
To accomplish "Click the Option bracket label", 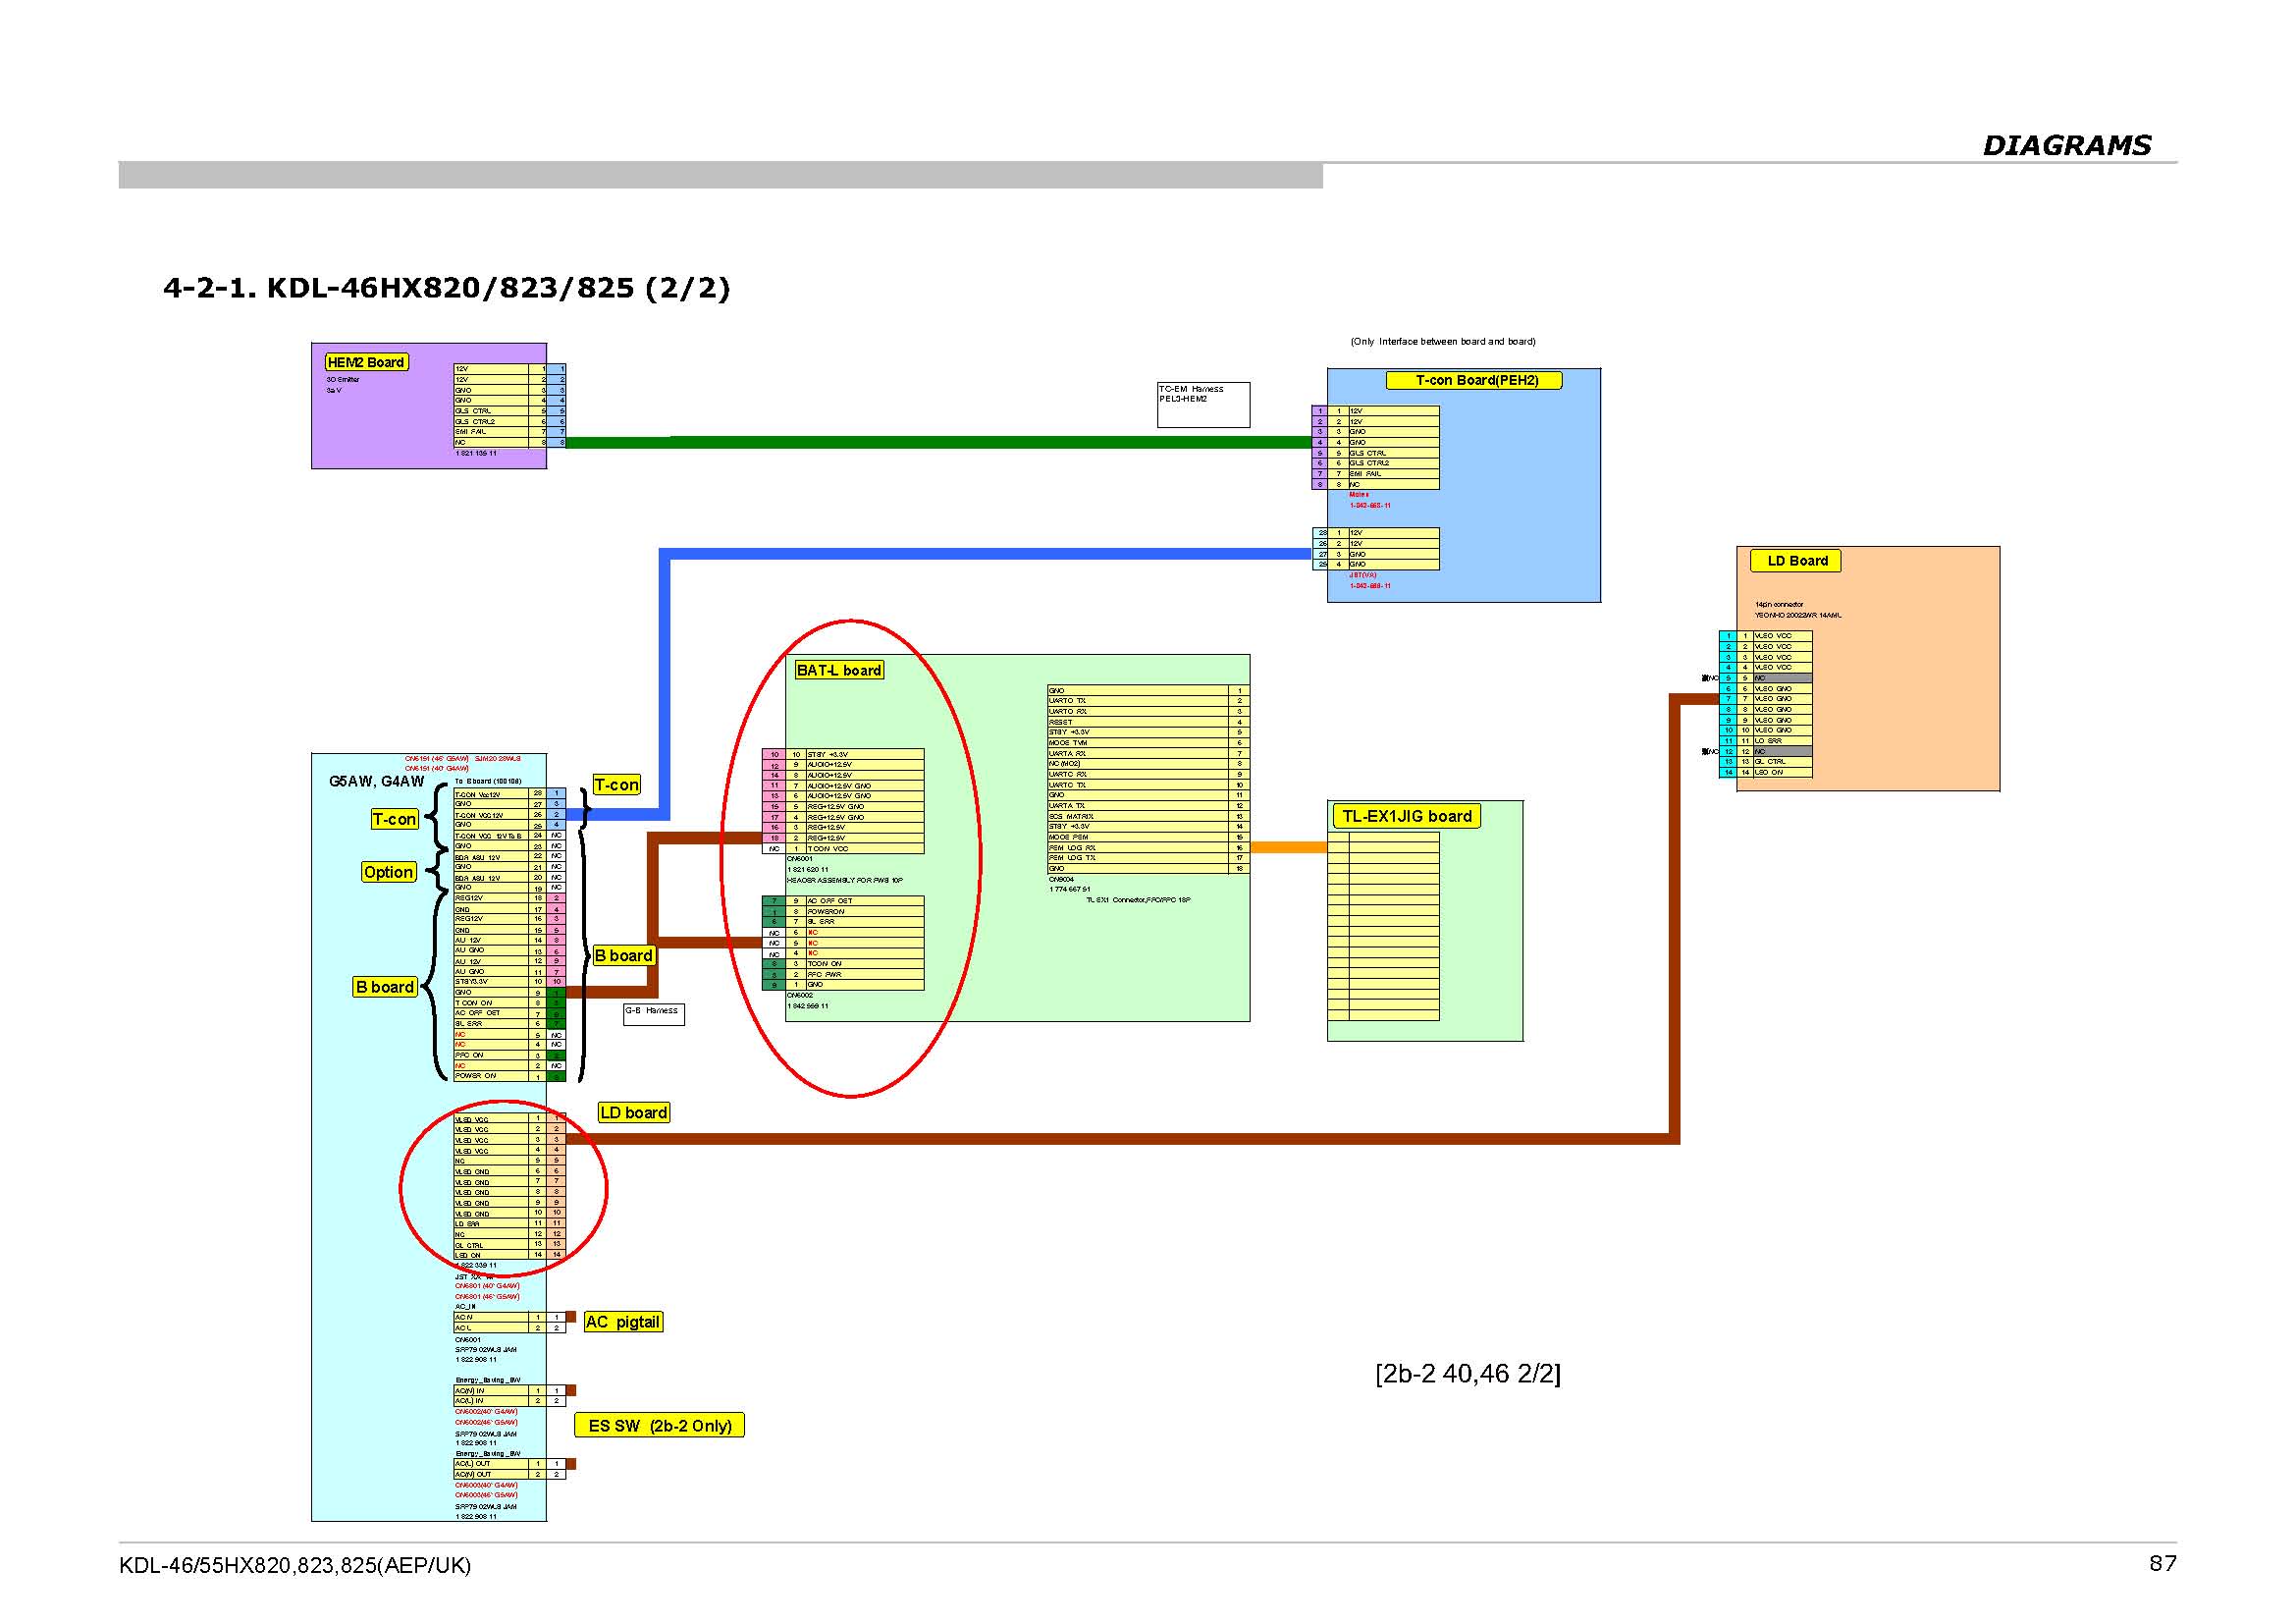I will coord(388,872).
